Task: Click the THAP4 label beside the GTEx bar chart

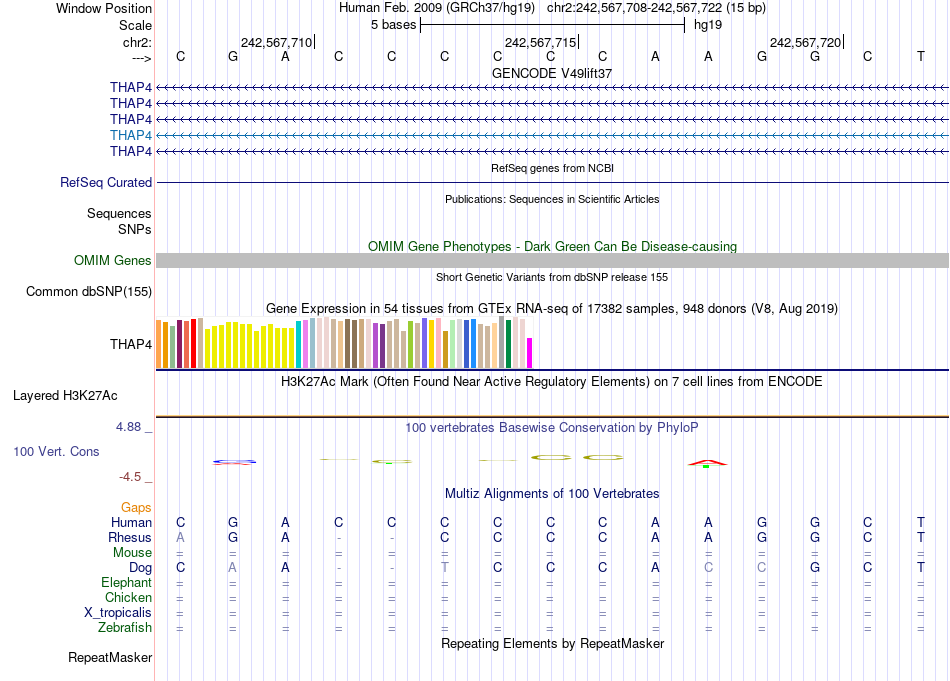Action: point(131,344)
